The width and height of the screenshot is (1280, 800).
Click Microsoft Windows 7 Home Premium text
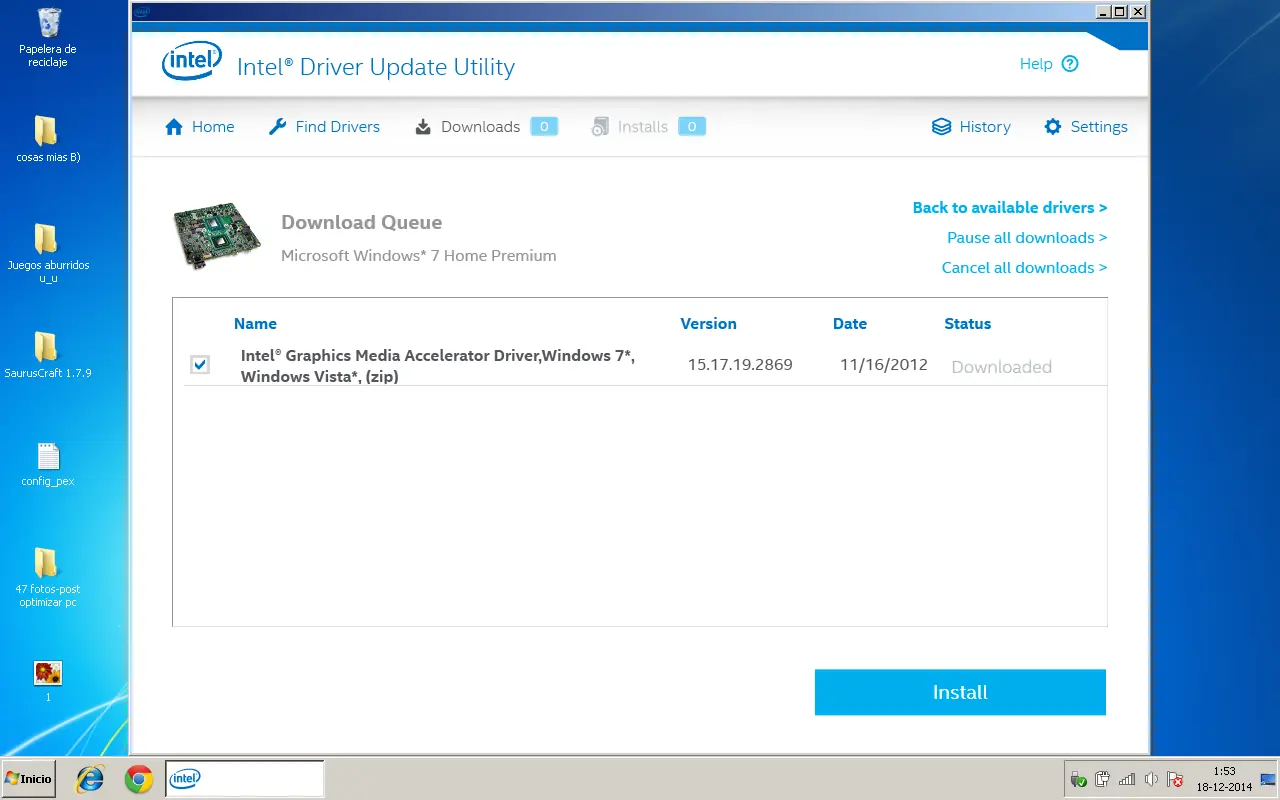[418, 256]
